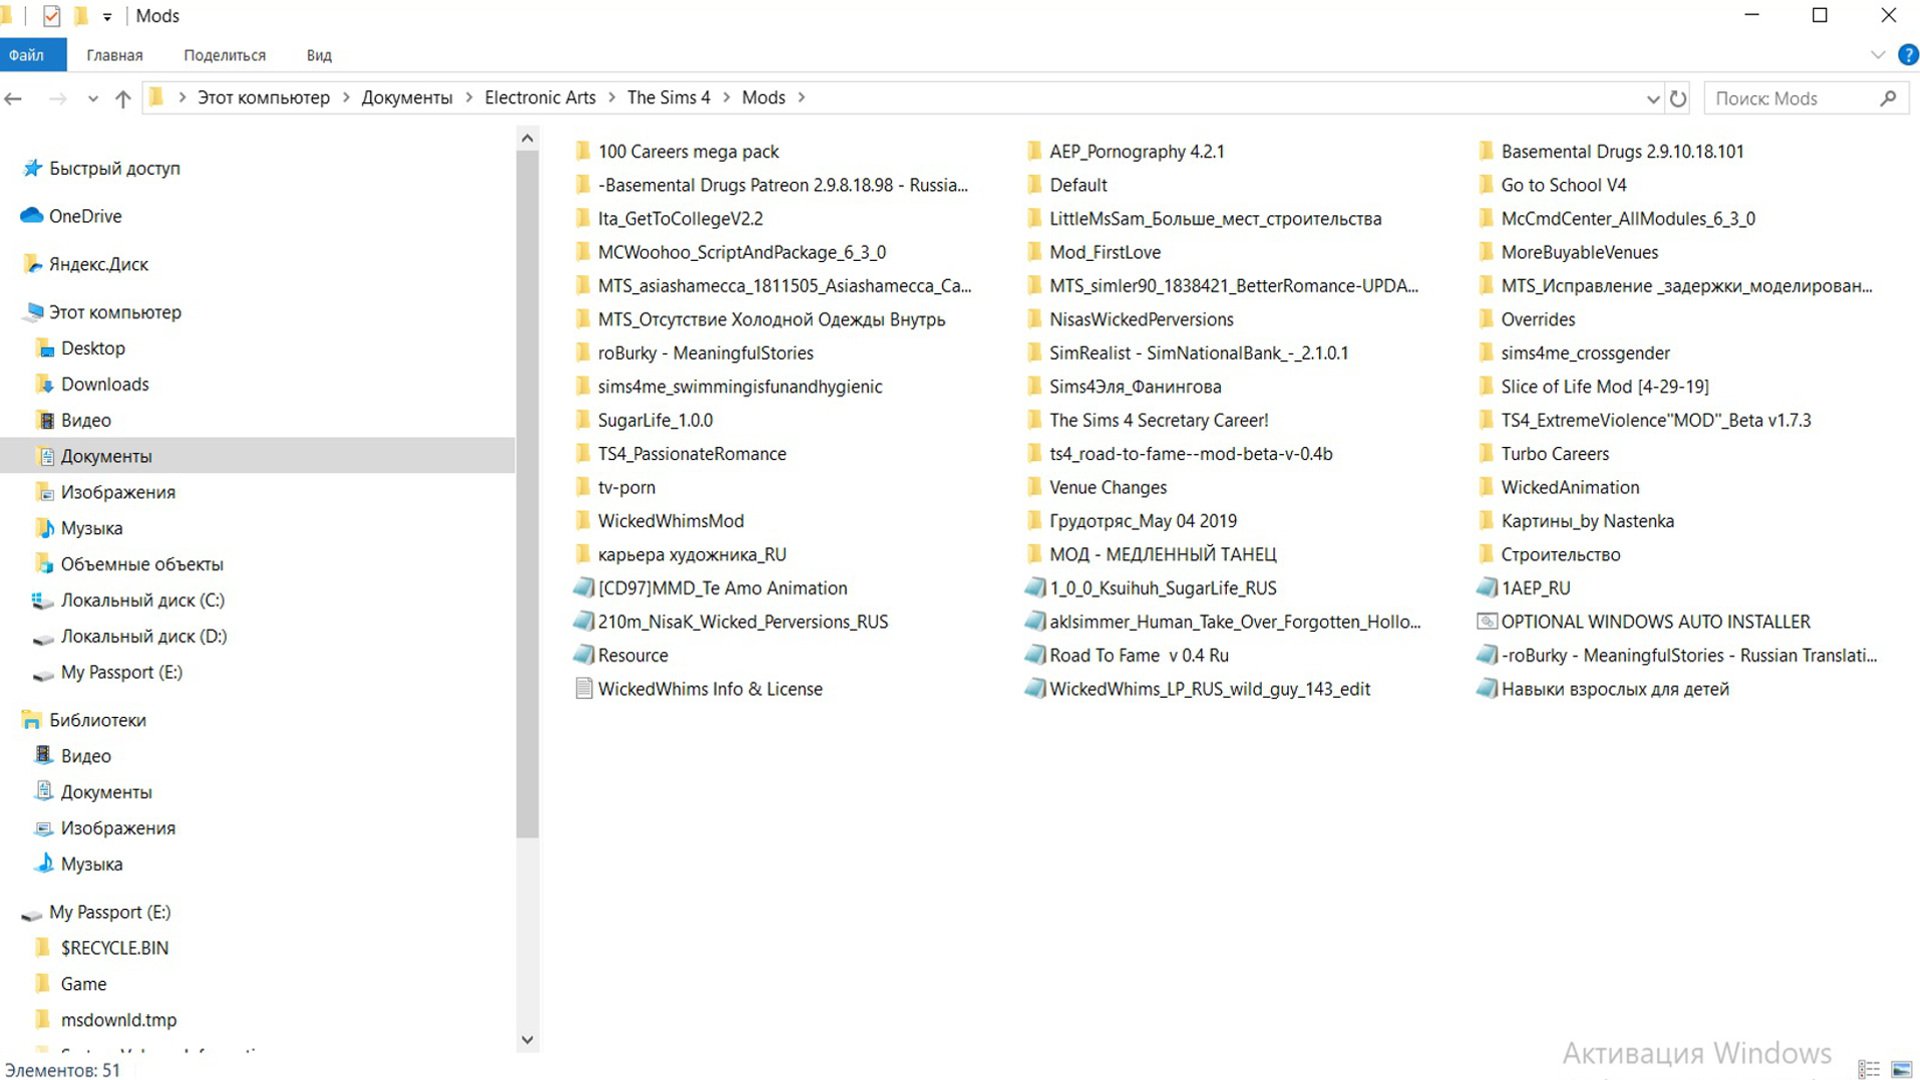Viewport: 1920px width, 1080px height.
Task: Select 210m_NisaK_Wicked_Perversions_RUS file icon
Action: 583,622
